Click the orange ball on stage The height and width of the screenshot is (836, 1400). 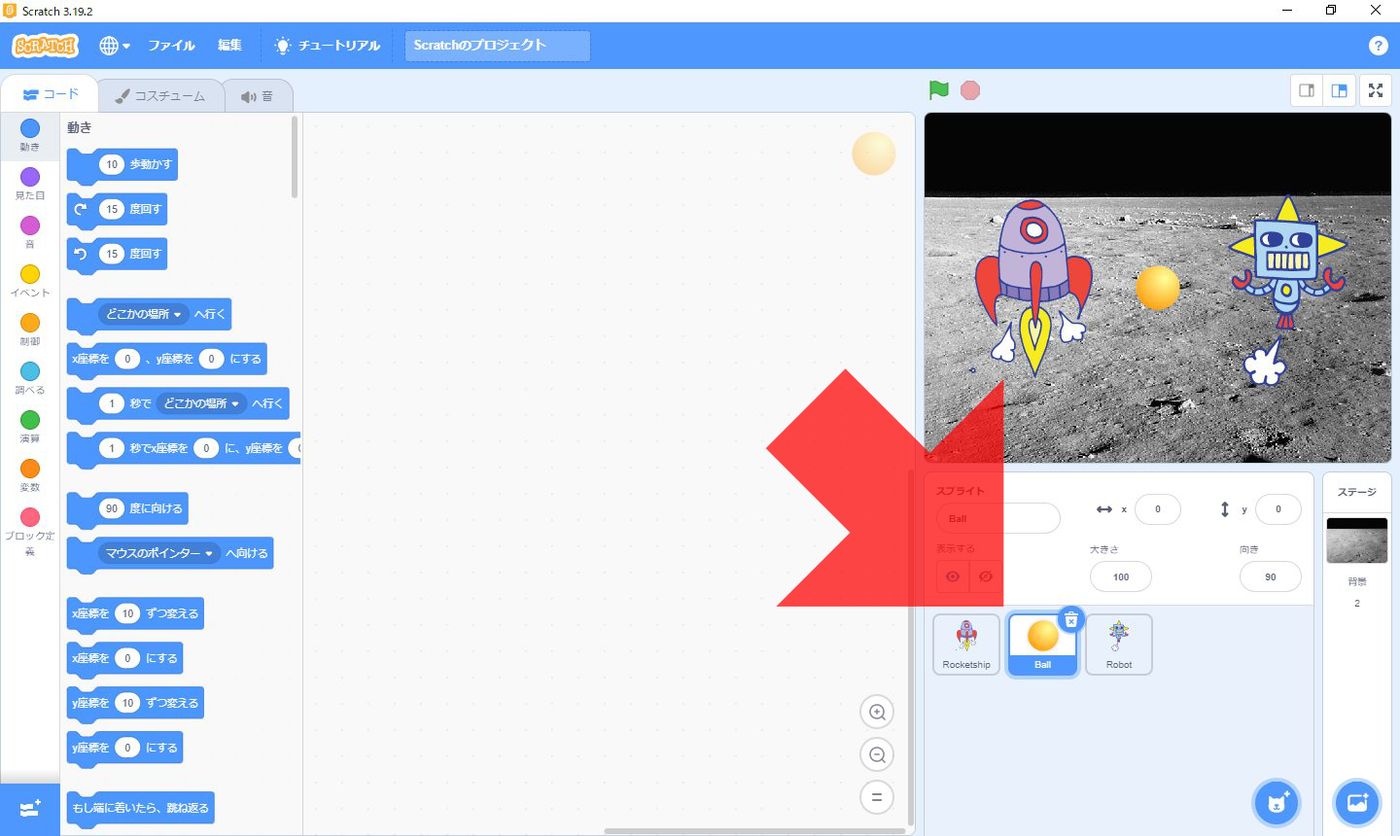(x=1158, y=288)
